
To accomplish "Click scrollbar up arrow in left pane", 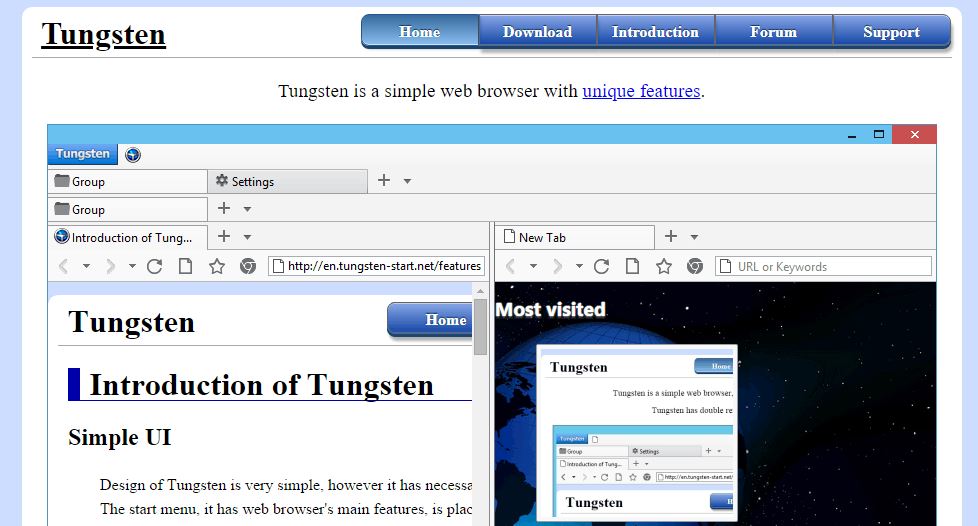I will click(x=480, y=291).
